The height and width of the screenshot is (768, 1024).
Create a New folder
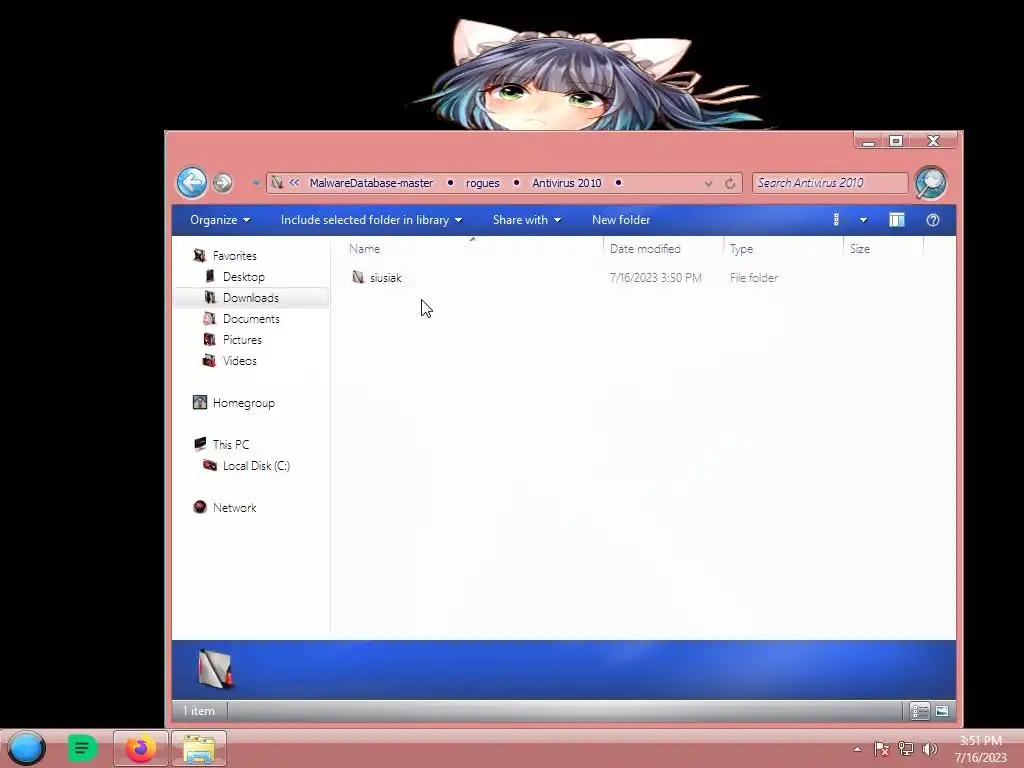621,220
